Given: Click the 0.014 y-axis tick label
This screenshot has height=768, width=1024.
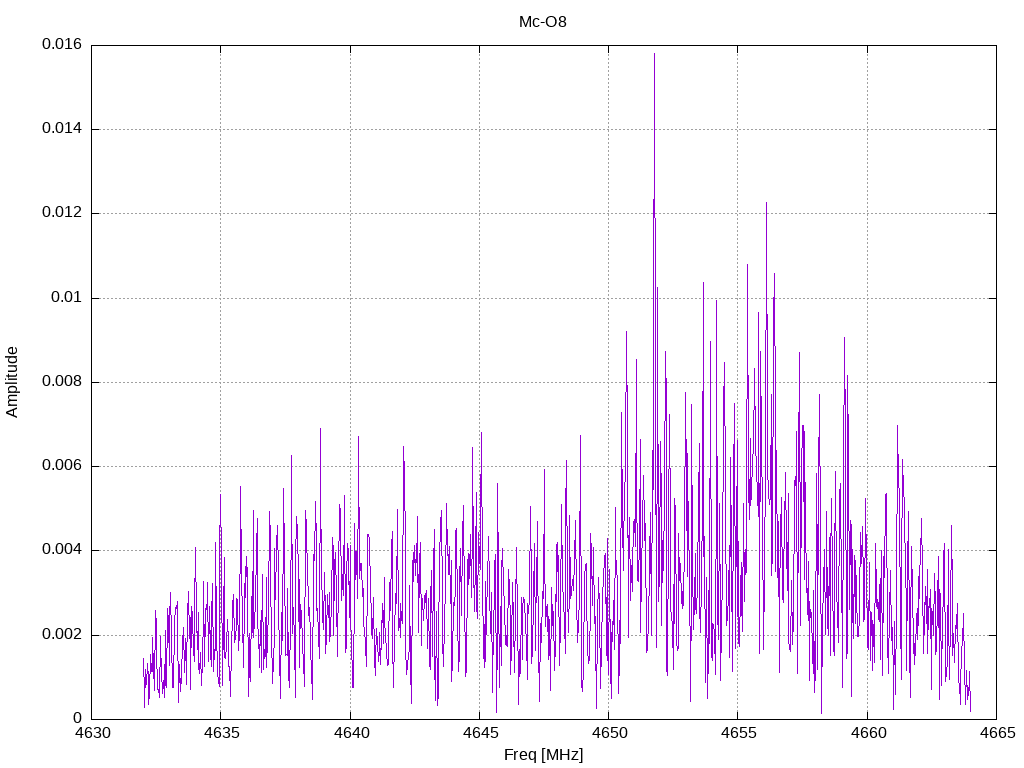Looking at the screenshot, I should pyautogui.click(x=61, y=129).
